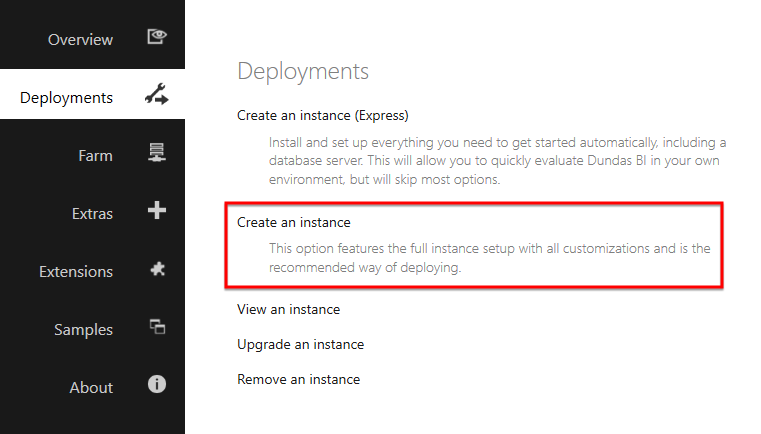
Task: Click the Extras plus icon
Action: coord(157,210)
